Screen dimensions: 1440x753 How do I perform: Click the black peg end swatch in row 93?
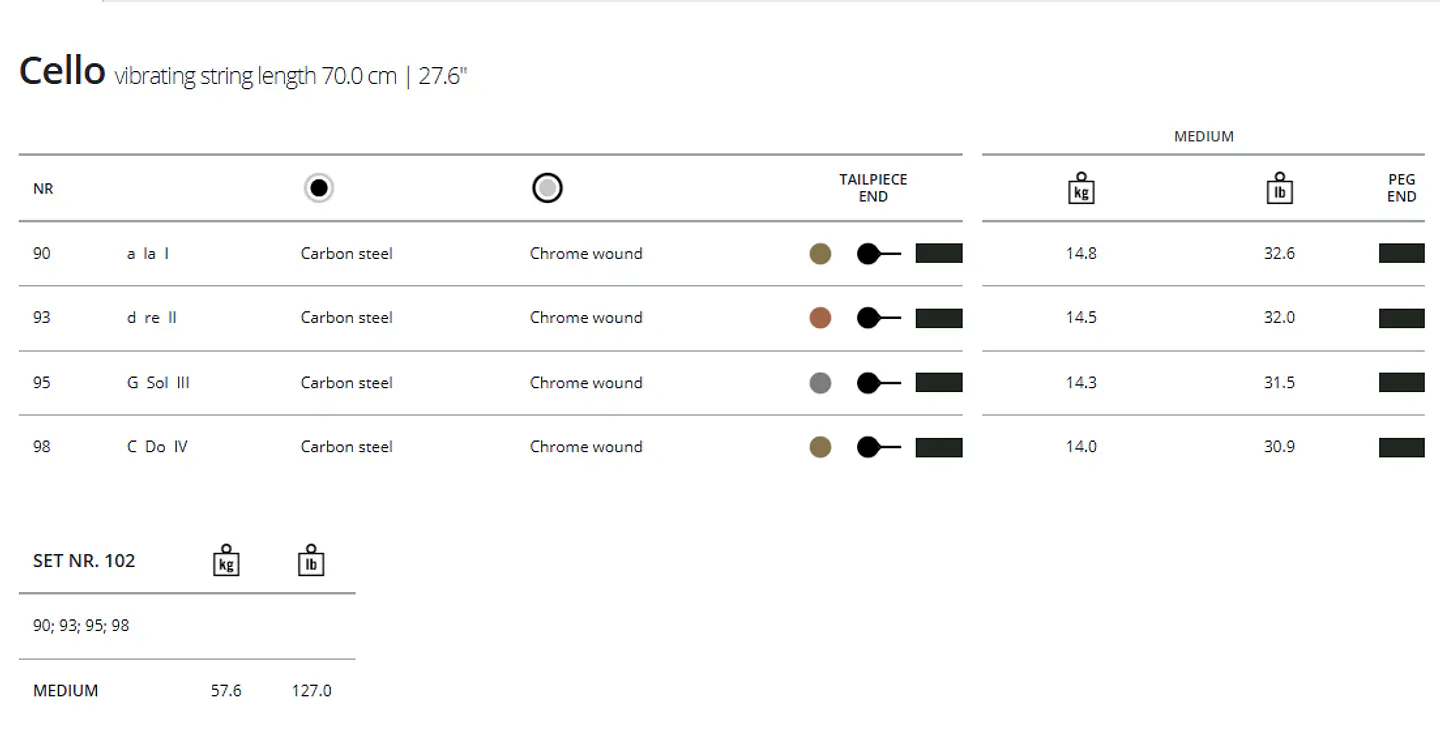1402,318
